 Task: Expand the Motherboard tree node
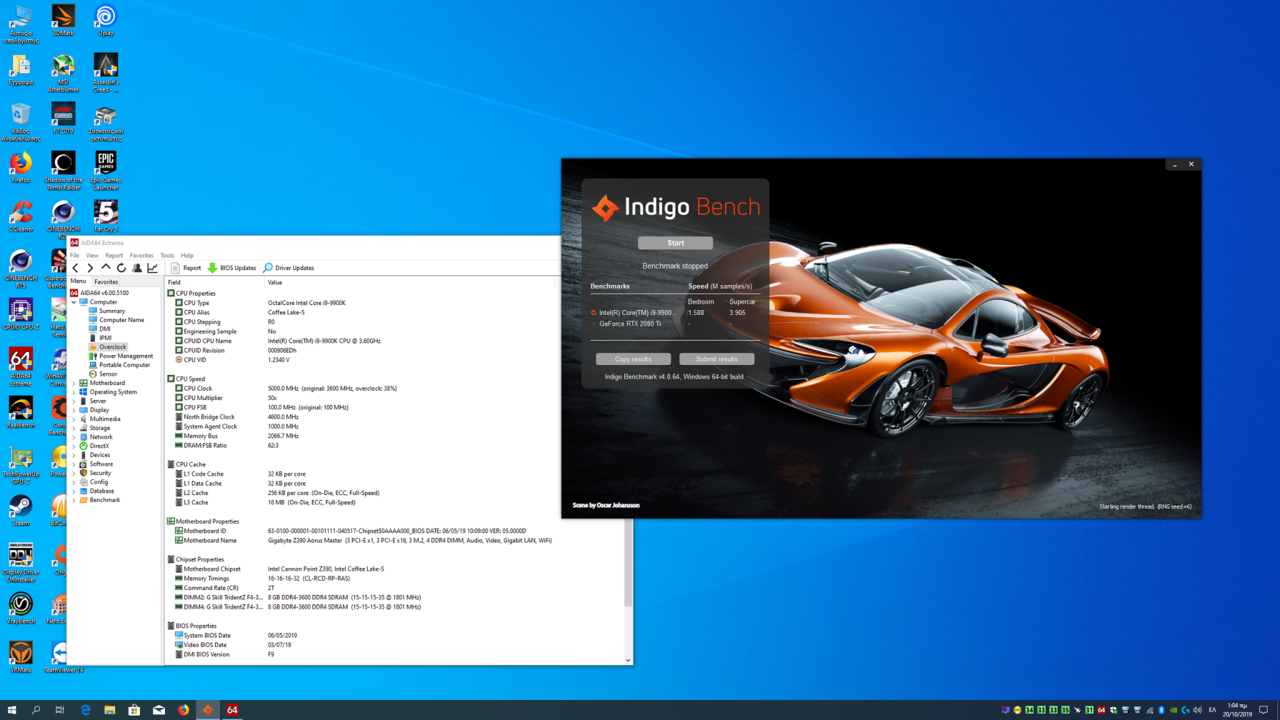(74, 383)
